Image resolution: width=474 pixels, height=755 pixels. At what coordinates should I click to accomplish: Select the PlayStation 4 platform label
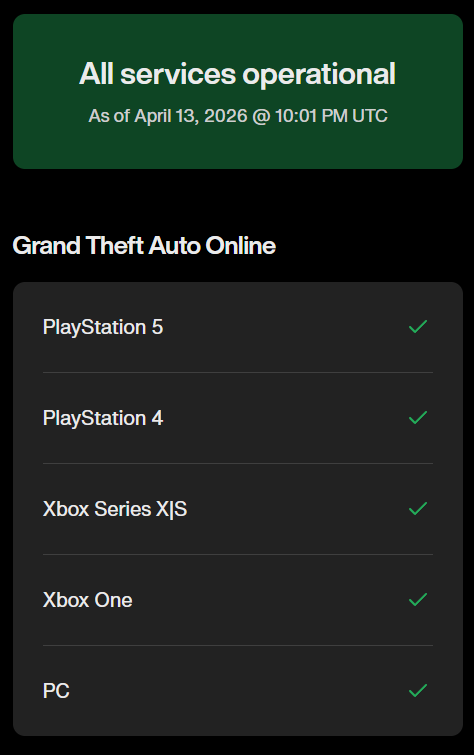[x=103, y=418]
